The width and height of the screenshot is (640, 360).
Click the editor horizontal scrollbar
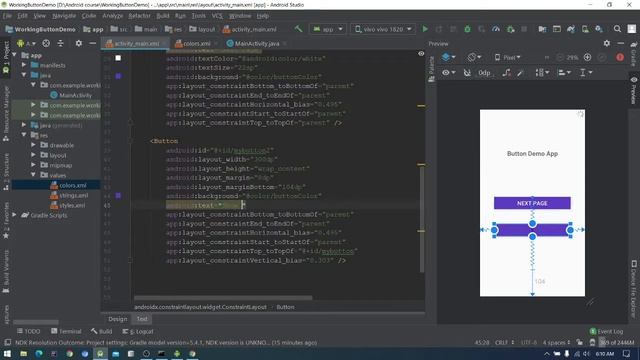click(223, 298)
